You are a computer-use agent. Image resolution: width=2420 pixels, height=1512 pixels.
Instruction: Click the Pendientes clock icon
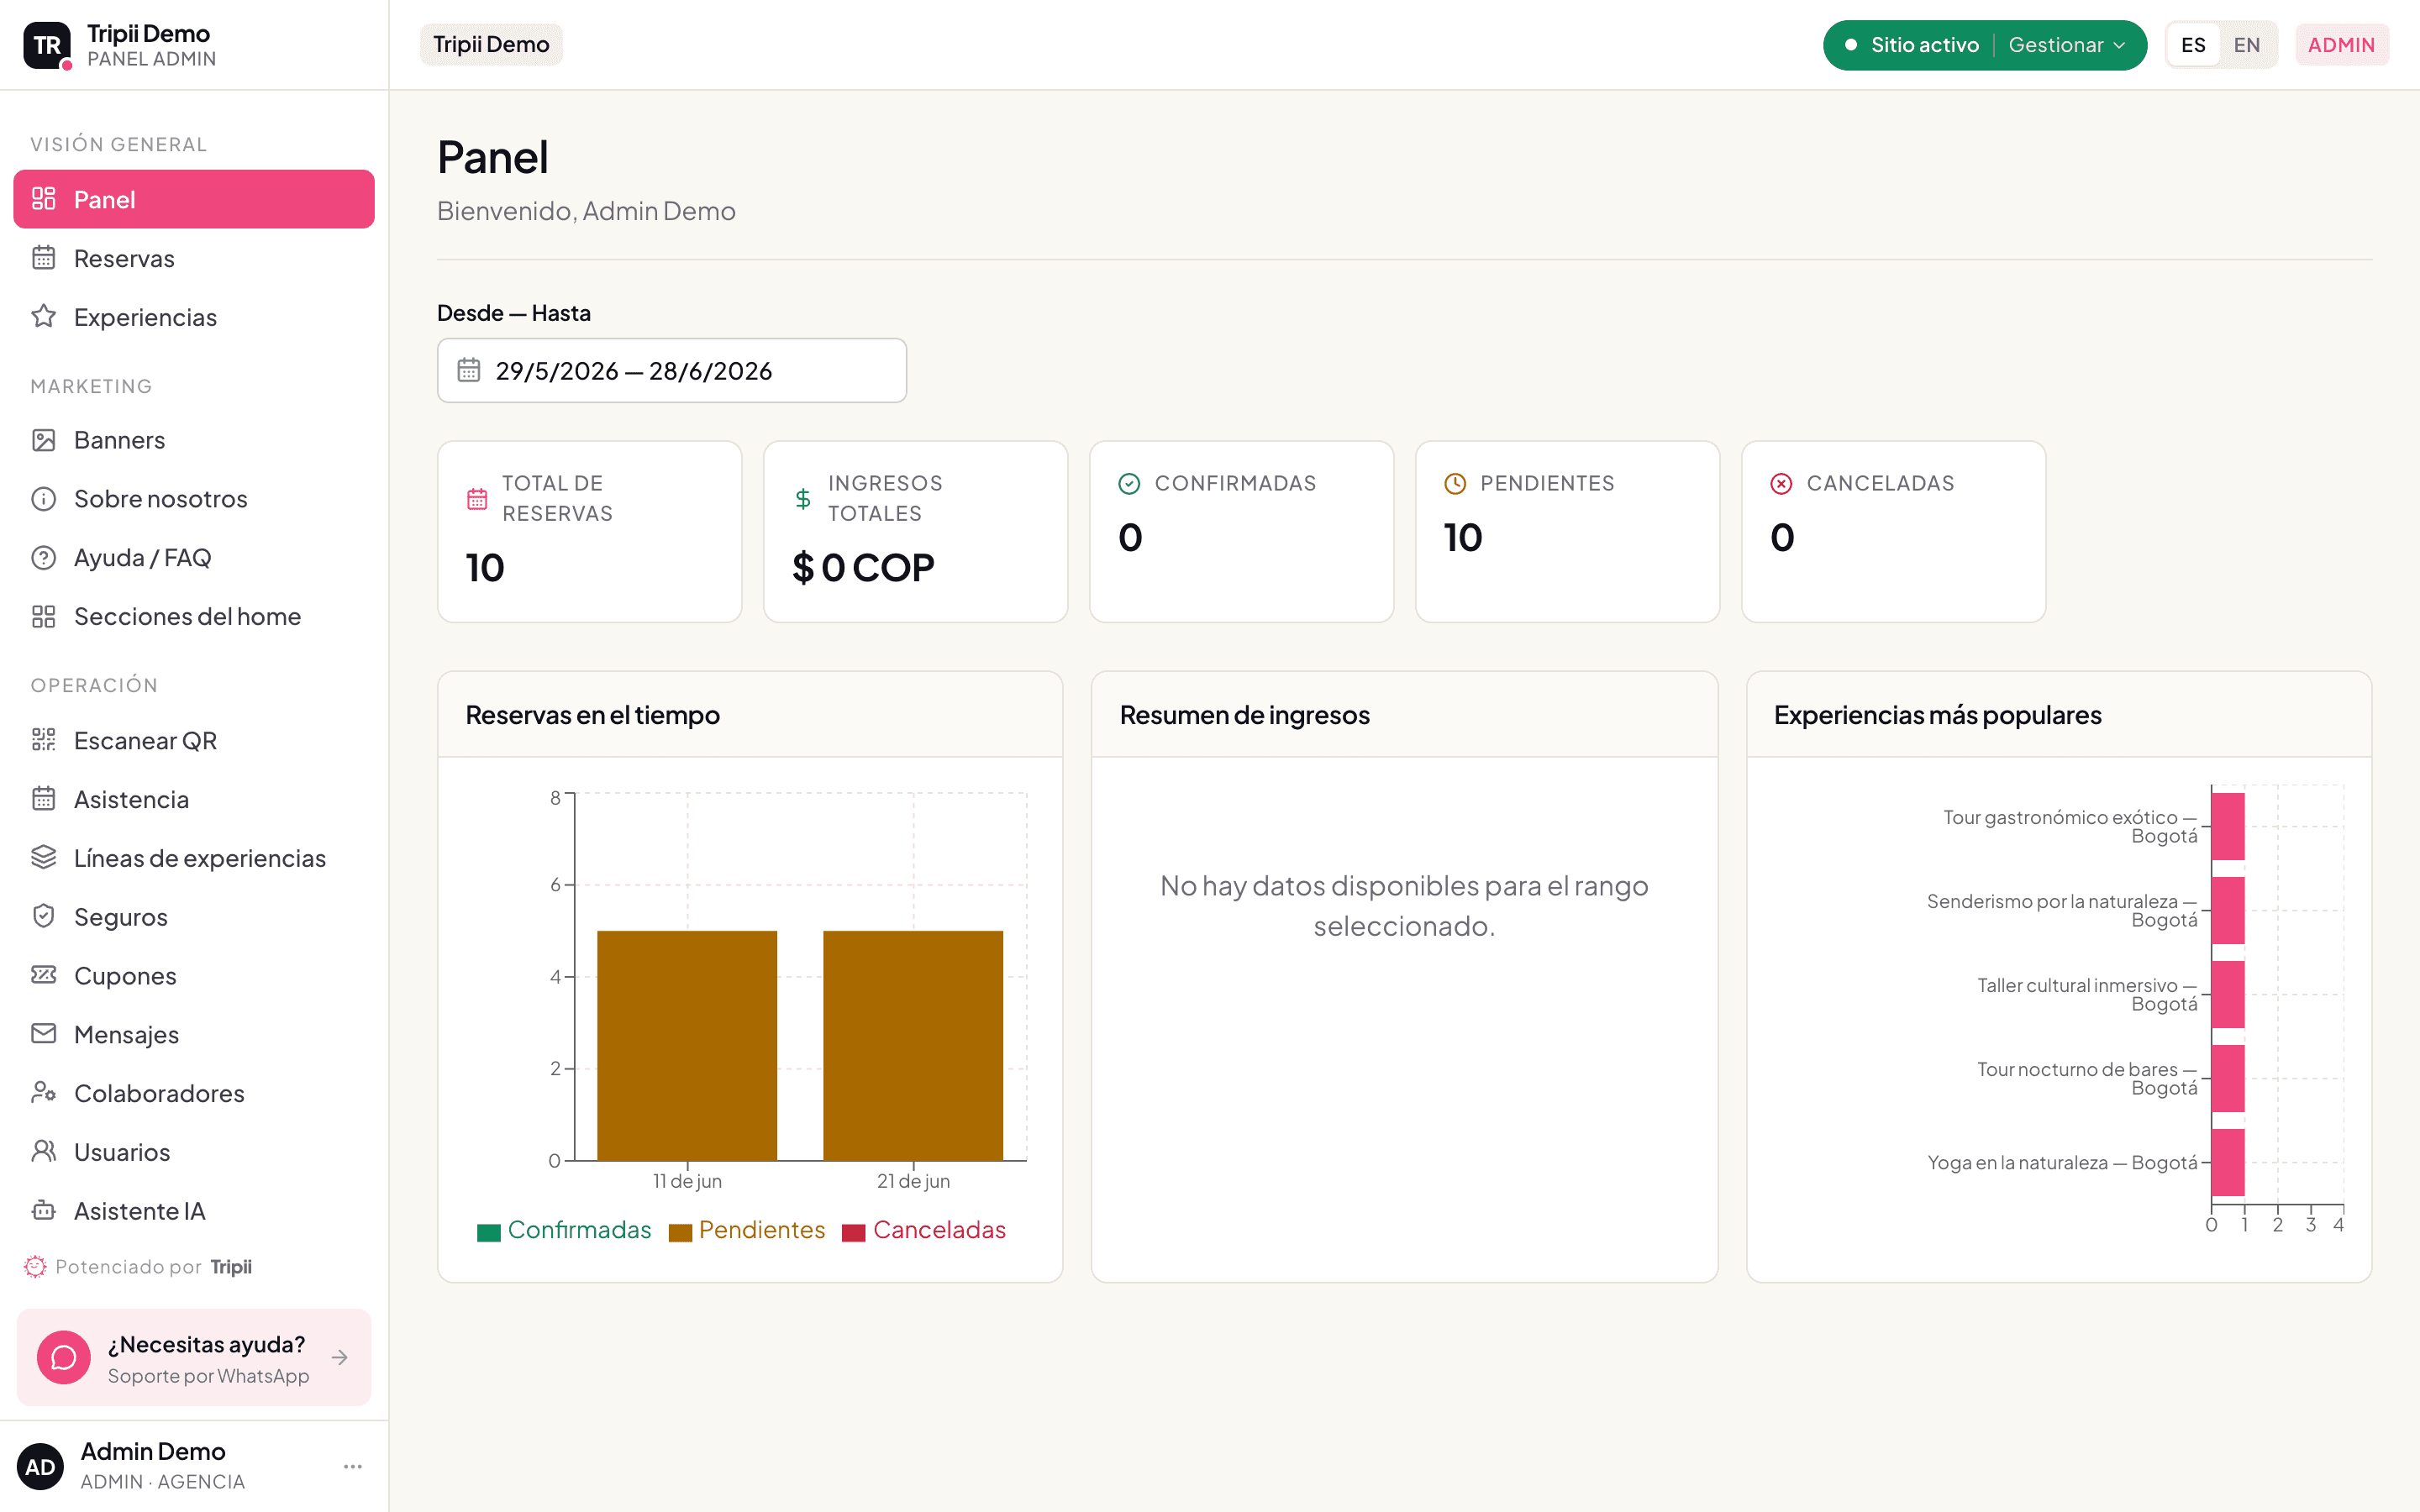(x=1455, y=484)
